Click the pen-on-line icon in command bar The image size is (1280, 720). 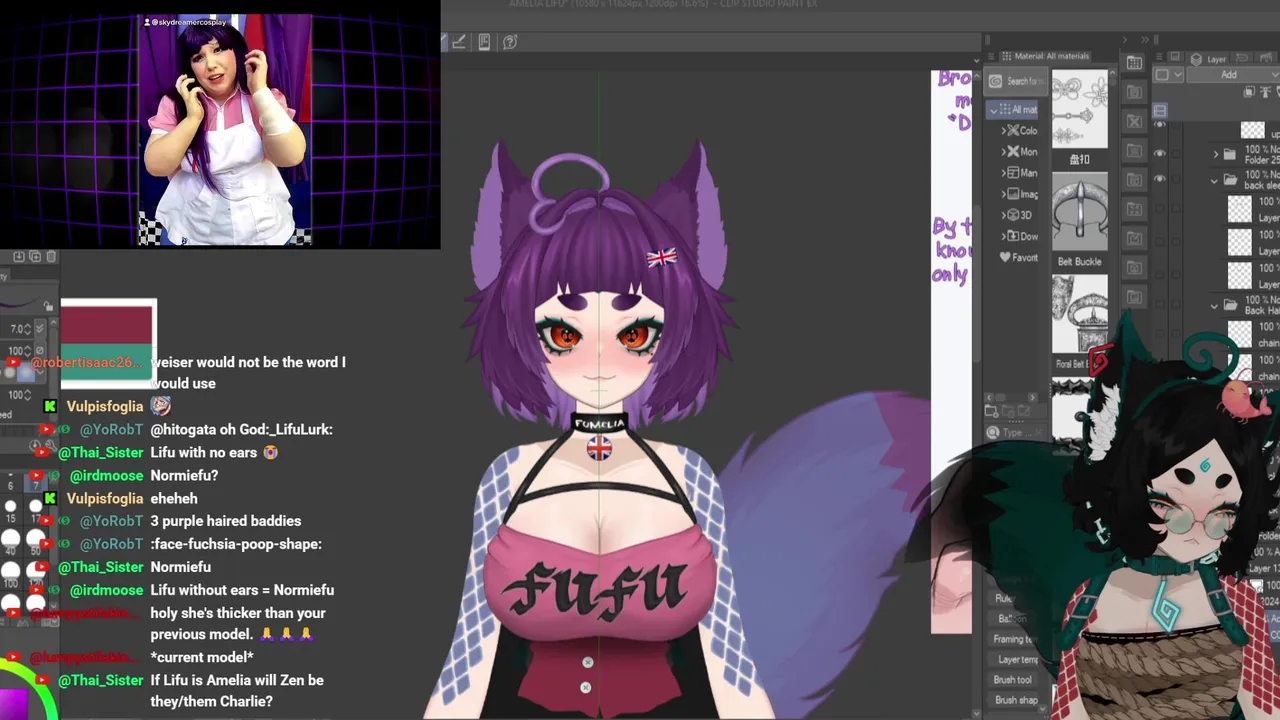pos(458,42)
